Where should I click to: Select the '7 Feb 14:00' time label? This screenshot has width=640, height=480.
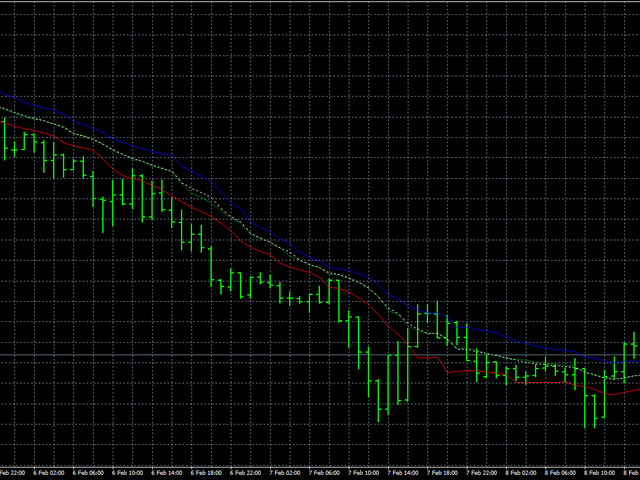[403, 473]
